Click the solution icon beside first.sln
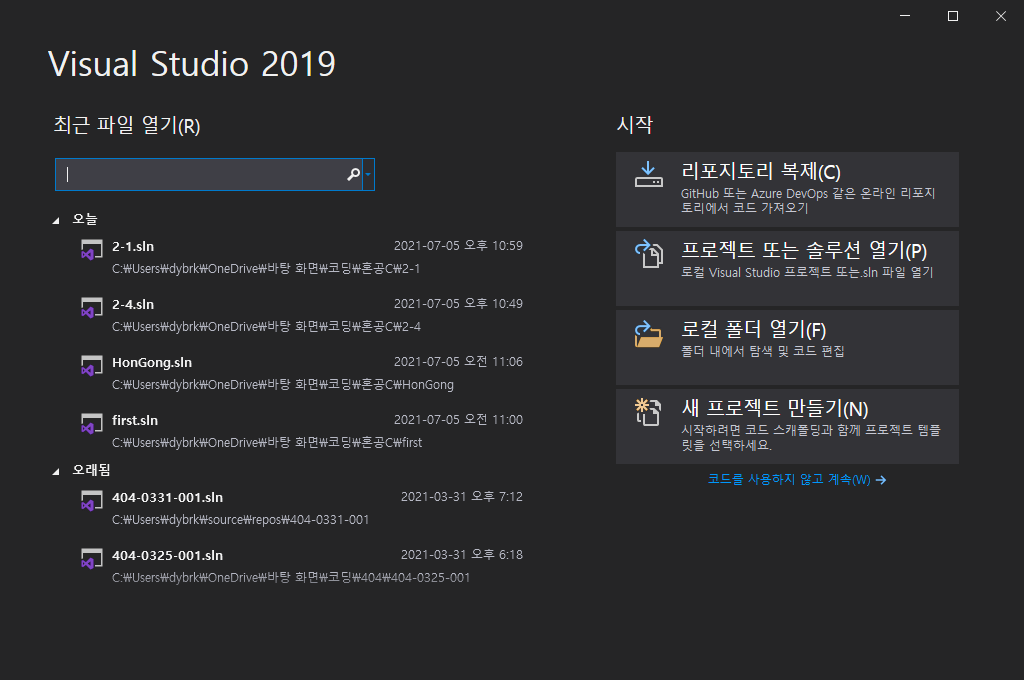 click(91, 423)
